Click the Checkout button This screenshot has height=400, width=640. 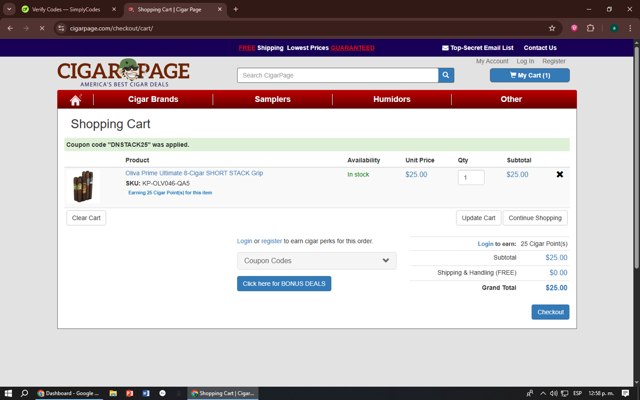[x=550, y=312]
